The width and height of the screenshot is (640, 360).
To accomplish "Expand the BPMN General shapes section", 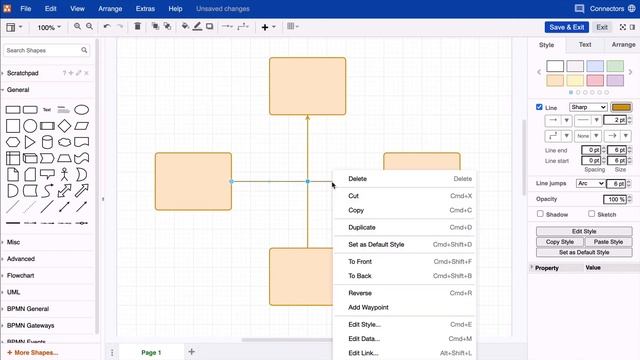I will pyautogui.click(x=28, y=309).
